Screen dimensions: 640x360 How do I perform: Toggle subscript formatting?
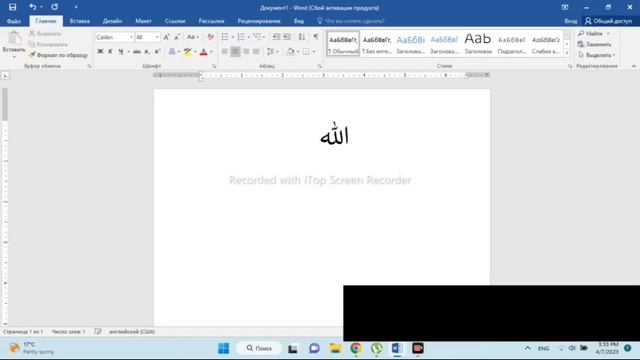[x=147, y=51]
